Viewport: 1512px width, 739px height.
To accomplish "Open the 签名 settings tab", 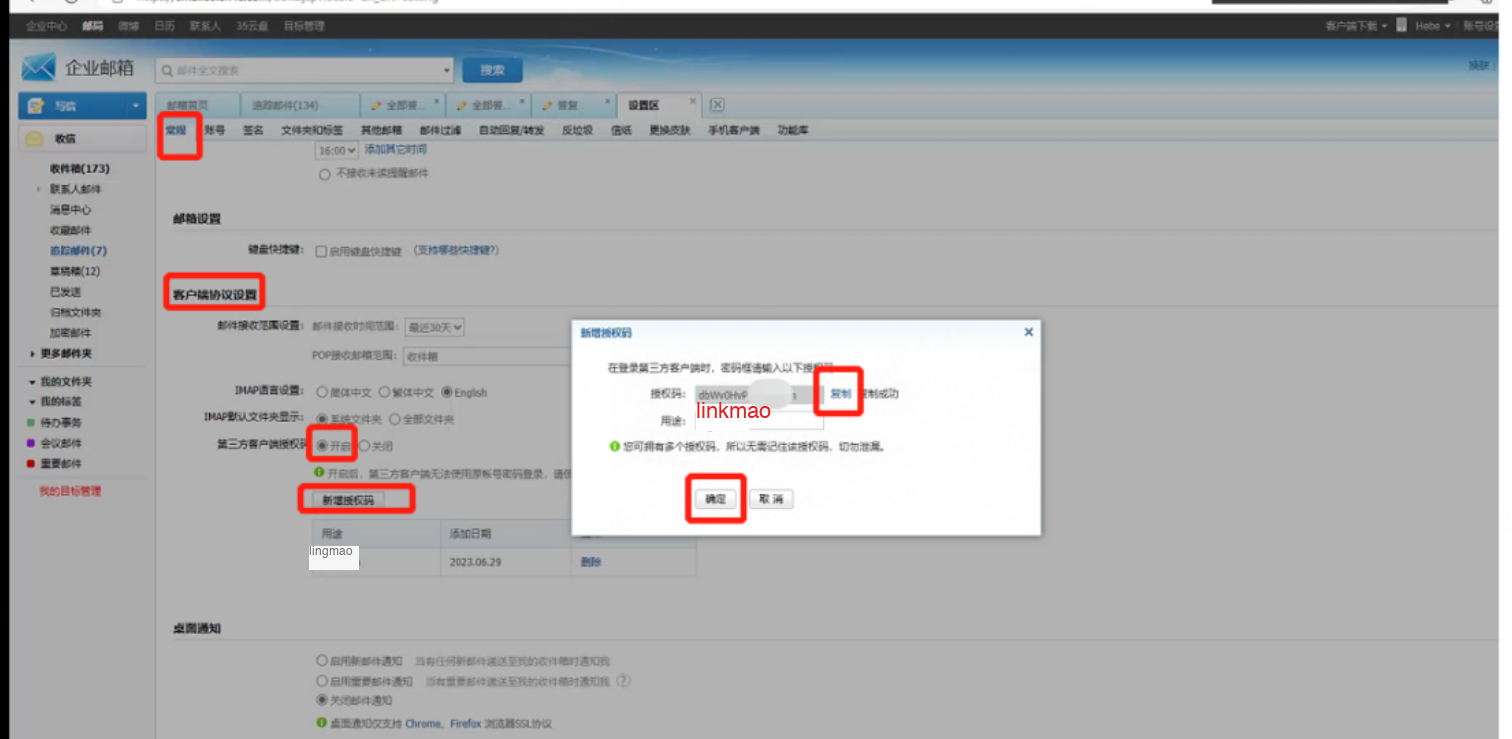I will coord(253,130).
